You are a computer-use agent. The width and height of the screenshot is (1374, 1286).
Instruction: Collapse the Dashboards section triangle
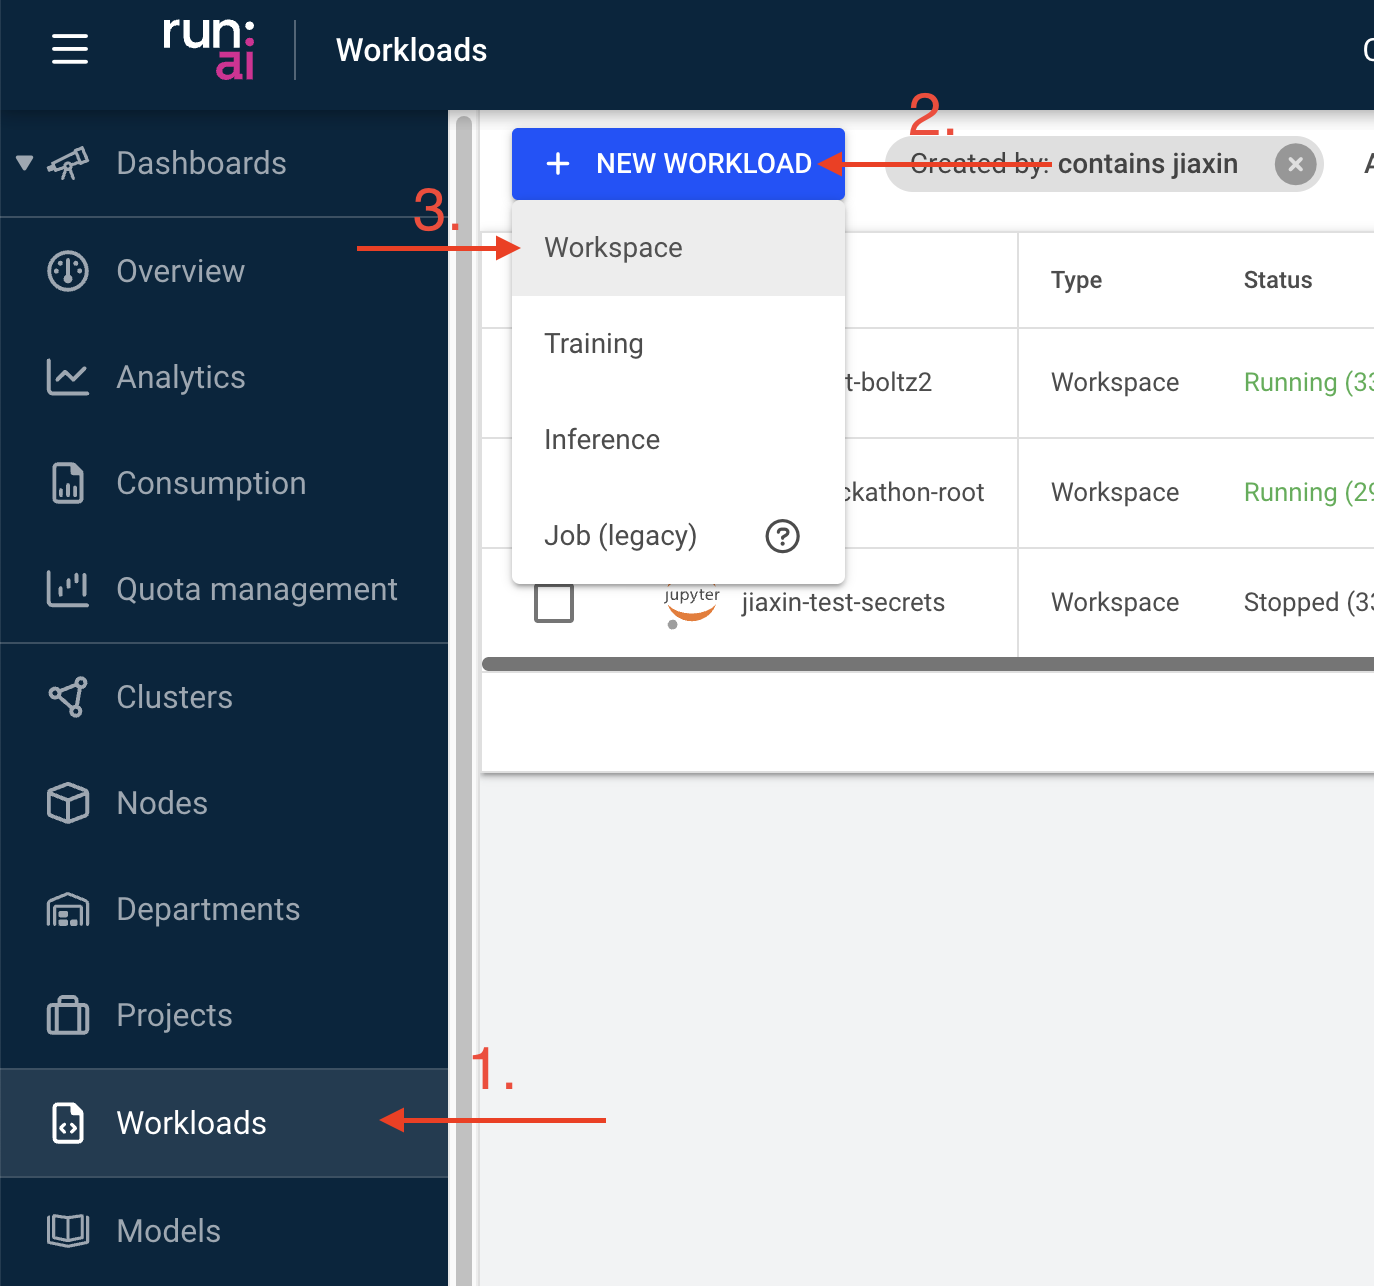[x=24, y=163]
